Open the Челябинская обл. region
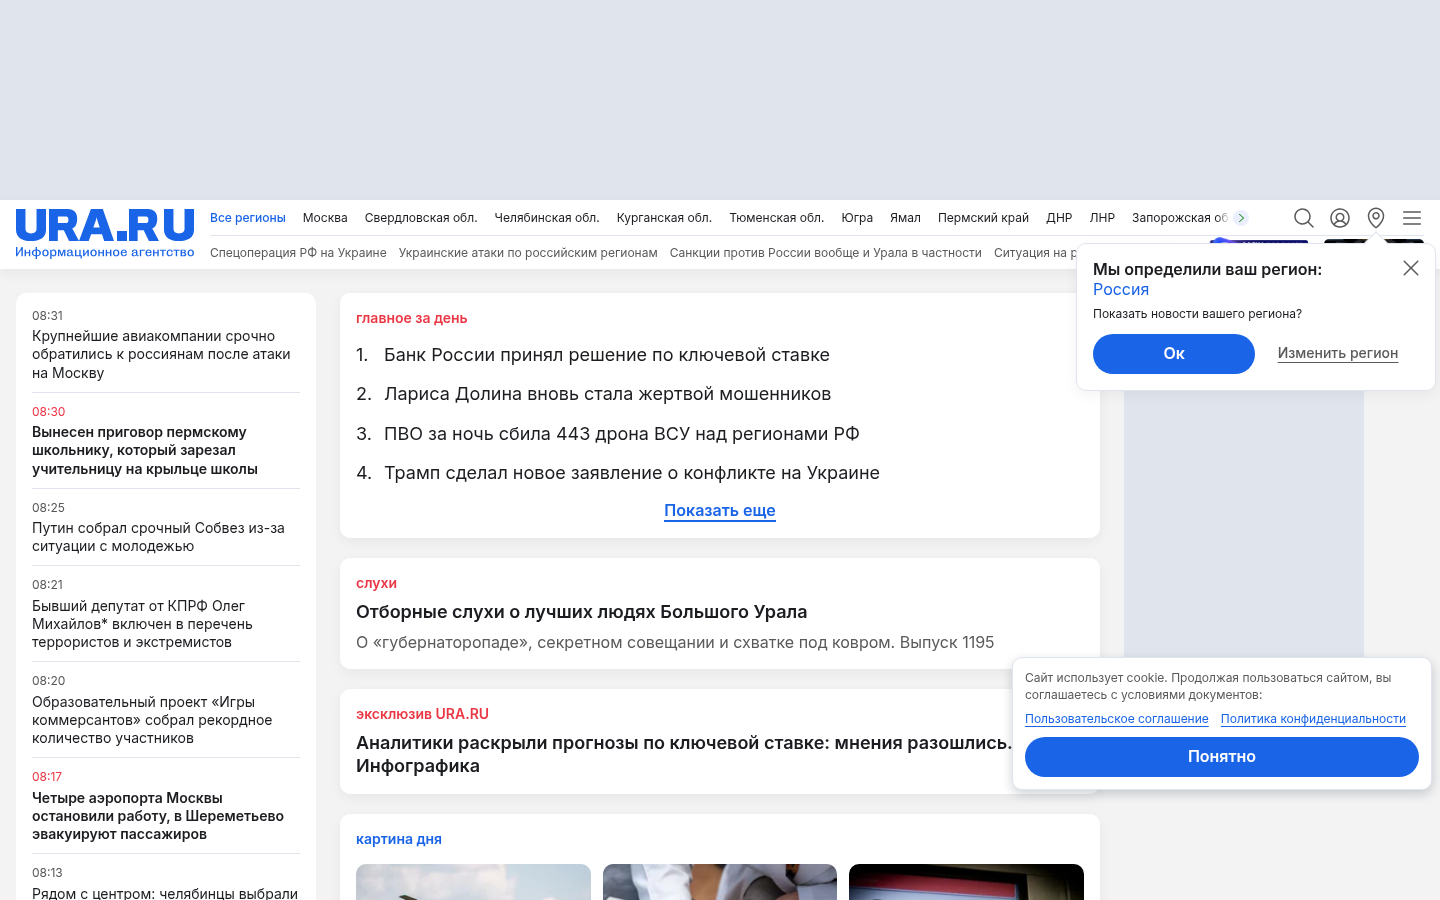This screenshot has width=1440, height=900. [547, 218]
